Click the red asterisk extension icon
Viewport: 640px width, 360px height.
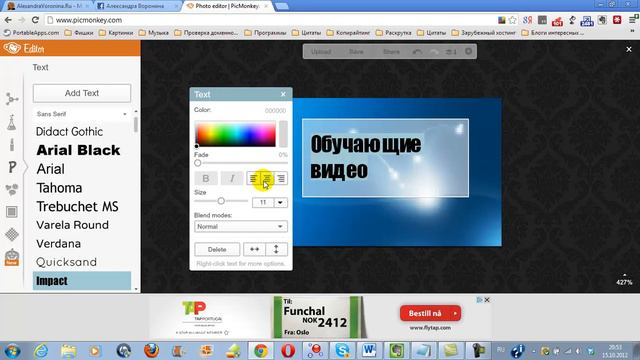pyautogui.click(x=617, y=20)
